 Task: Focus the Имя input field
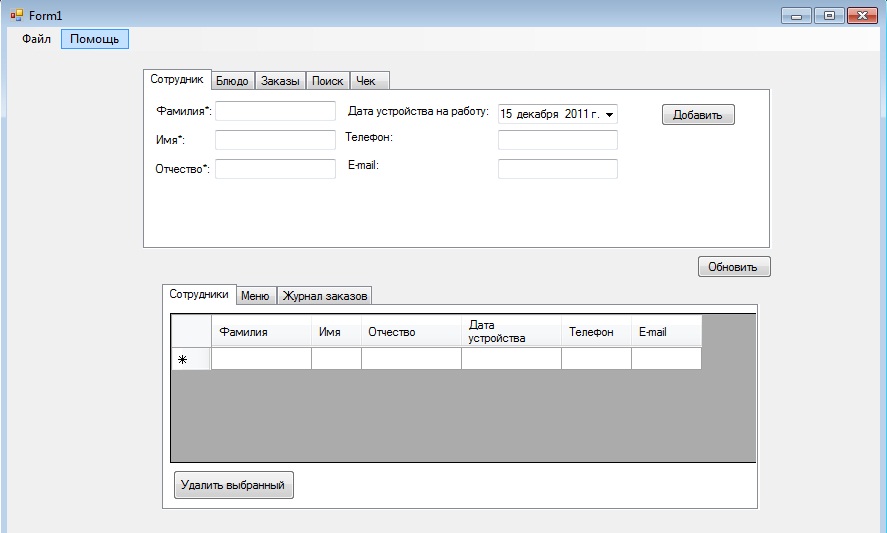click(275, 140)
